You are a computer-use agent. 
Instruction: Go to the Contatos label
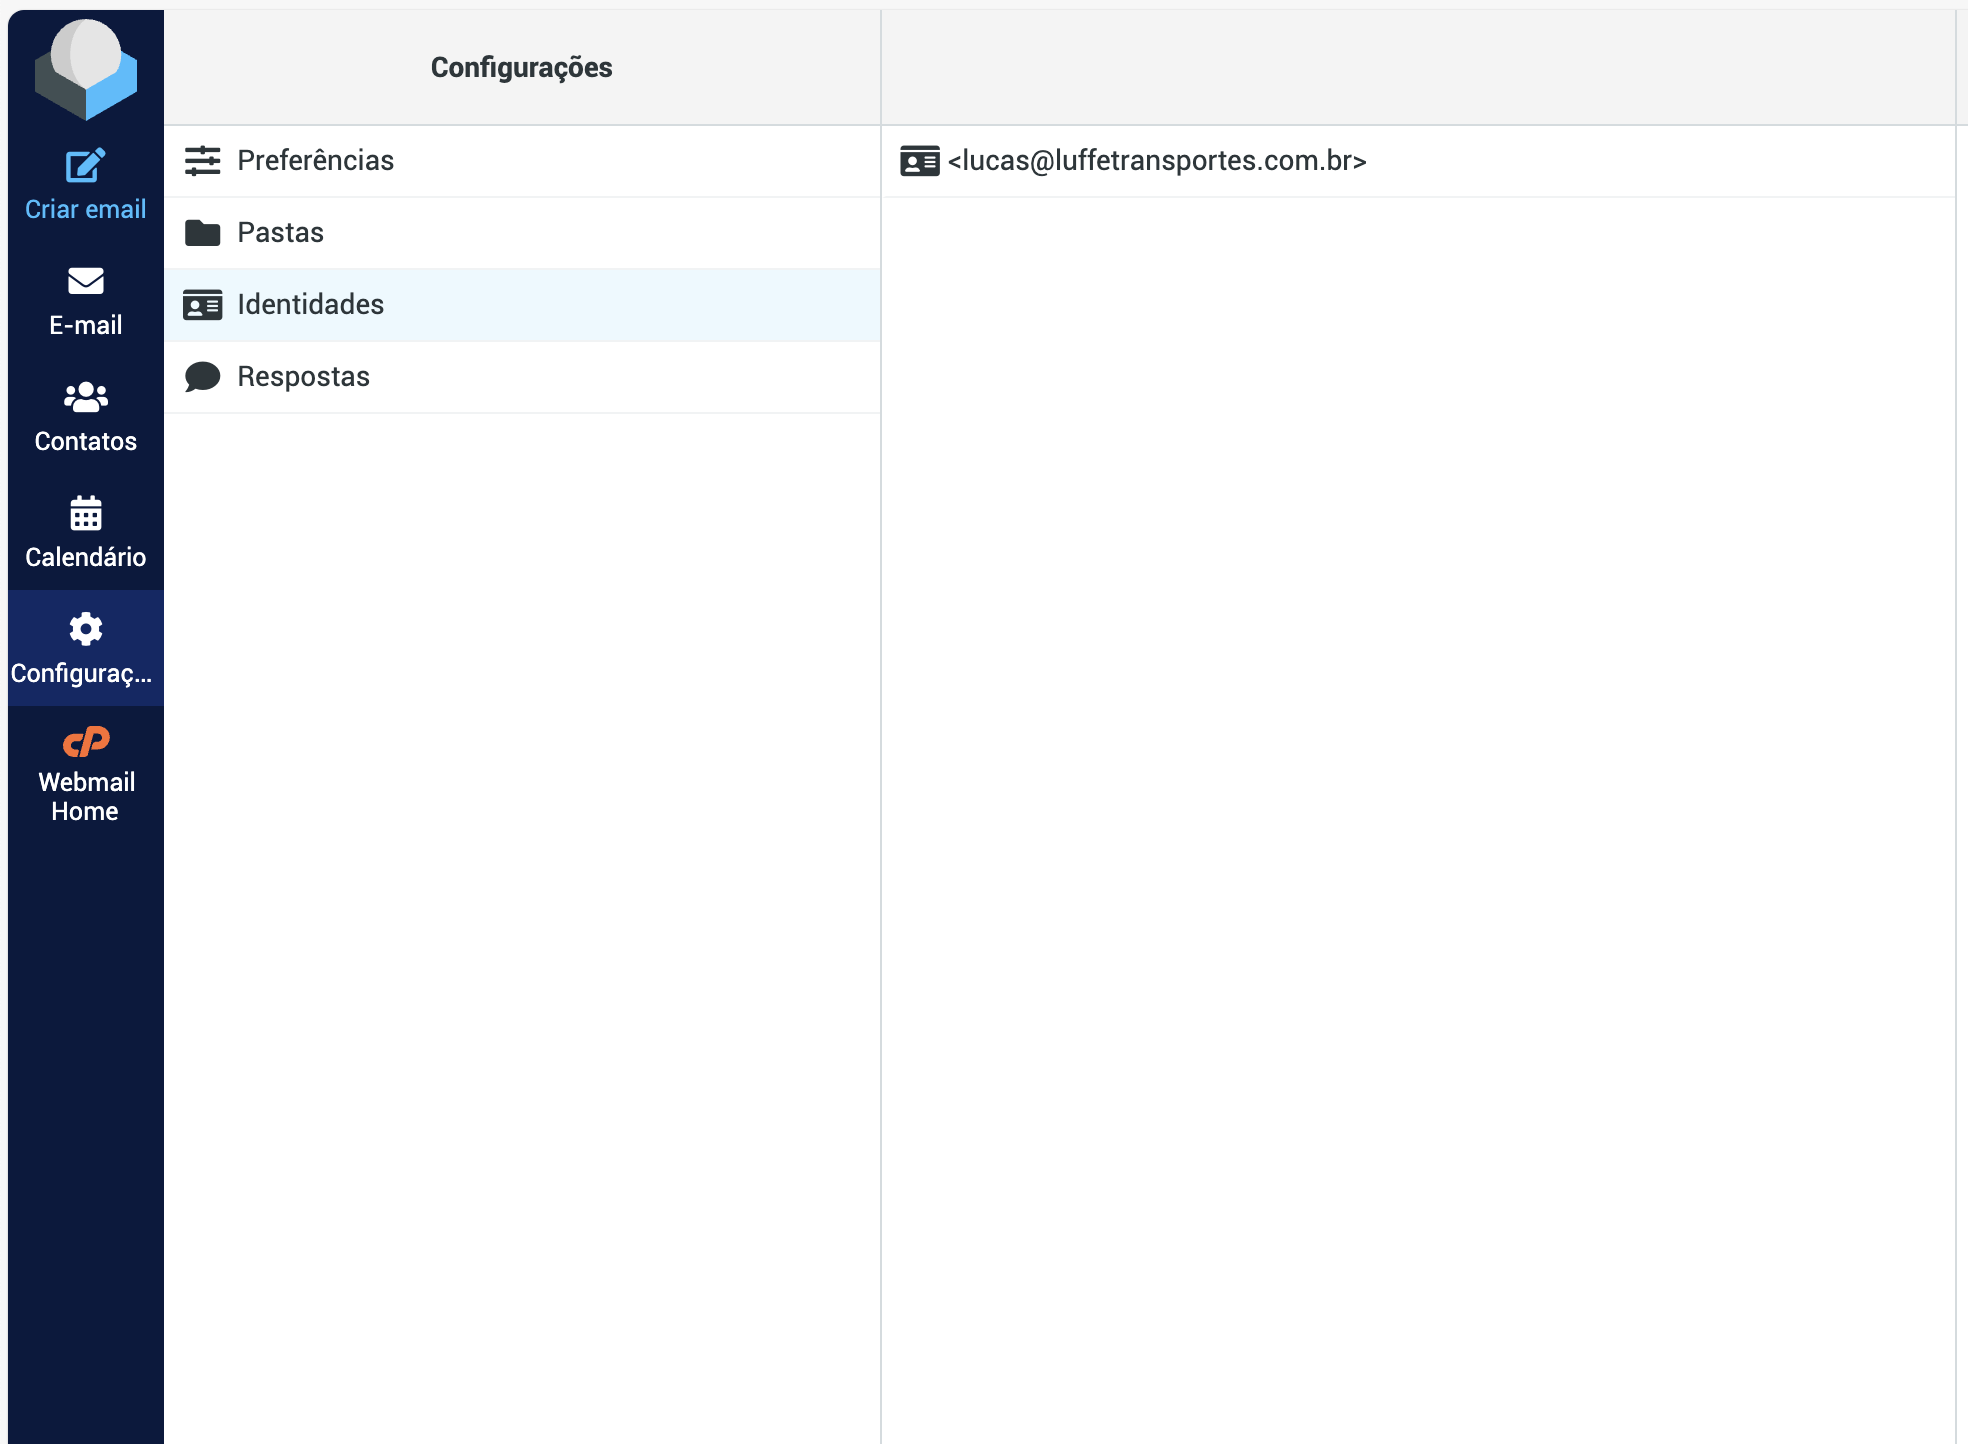coord(86,441)
